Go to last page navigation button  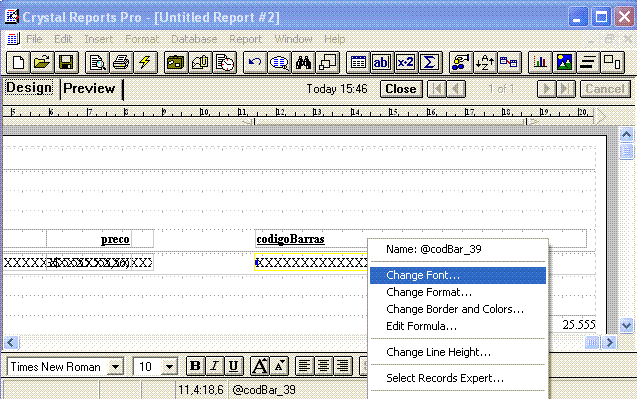point(566,89)
